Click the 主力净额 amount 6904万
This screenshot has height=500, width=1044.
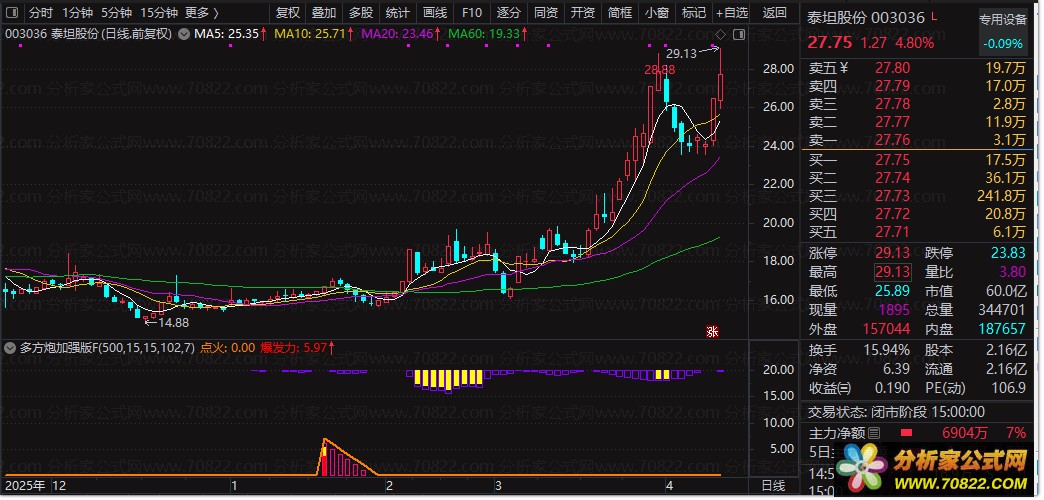[x=965, y=433]
